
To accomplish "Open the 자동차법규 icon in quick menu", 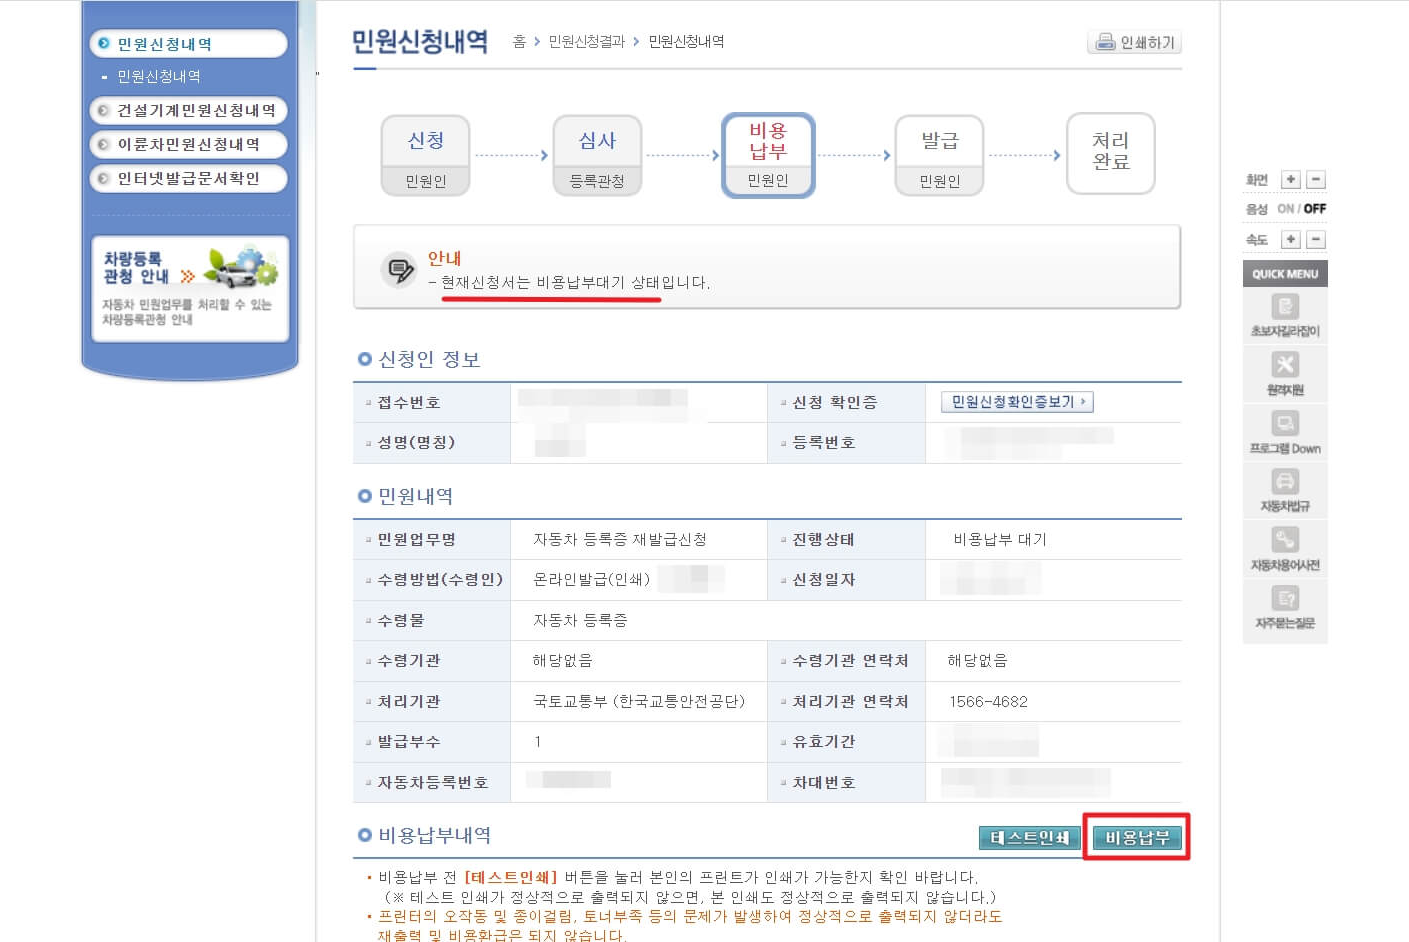I will pos(1284,490).
